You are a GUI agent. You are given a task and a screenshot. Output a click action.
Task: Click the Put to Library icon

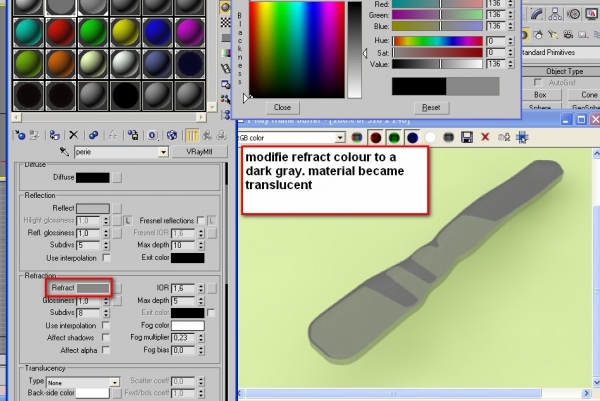point(133,135)
